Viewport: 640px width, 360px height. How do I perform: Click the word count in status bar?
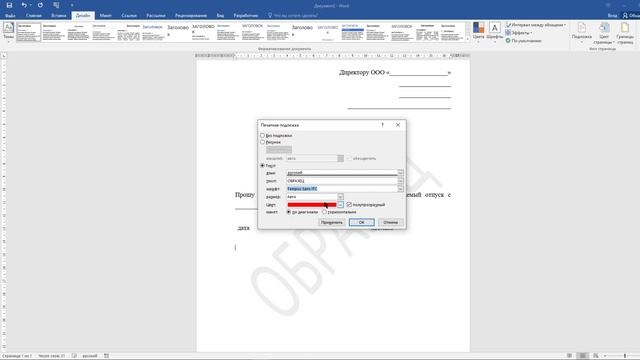(51, 356)
